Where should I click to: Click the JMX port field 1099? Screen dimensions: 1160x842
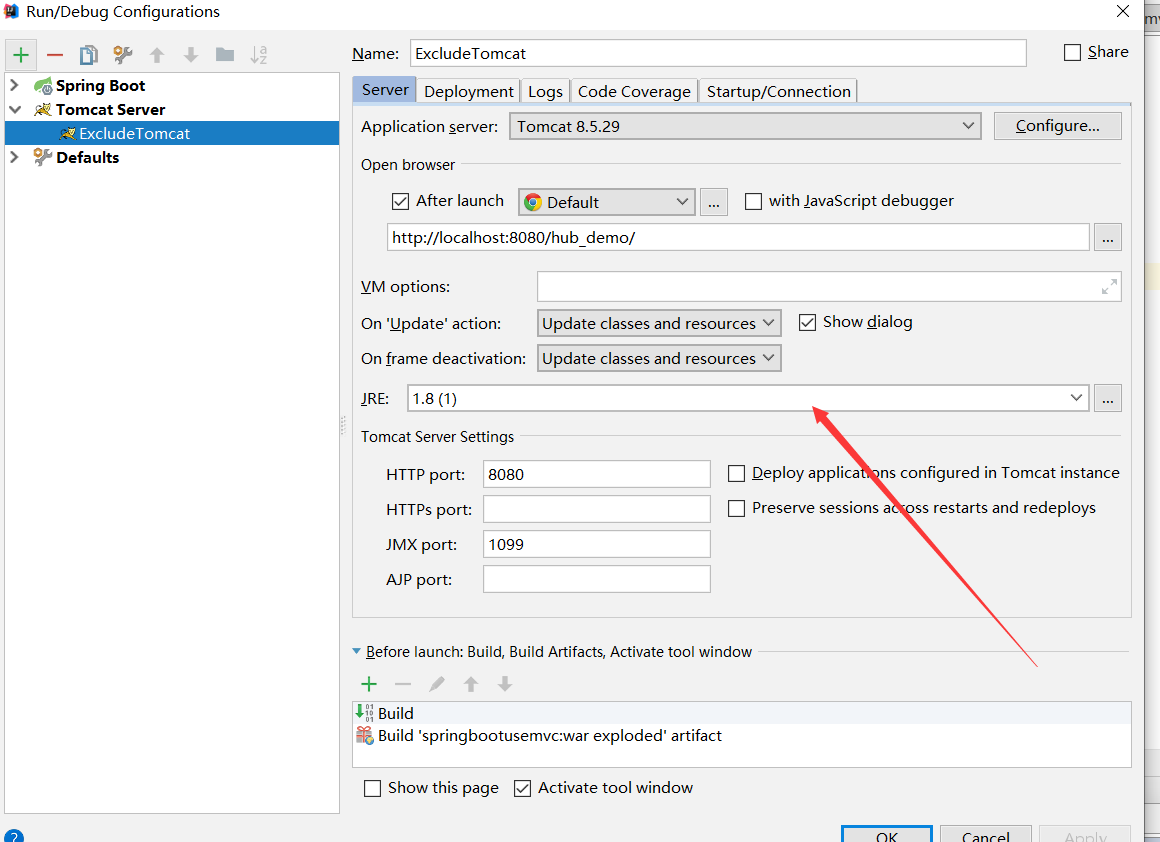pyautogui.click(x=596, y=545)
